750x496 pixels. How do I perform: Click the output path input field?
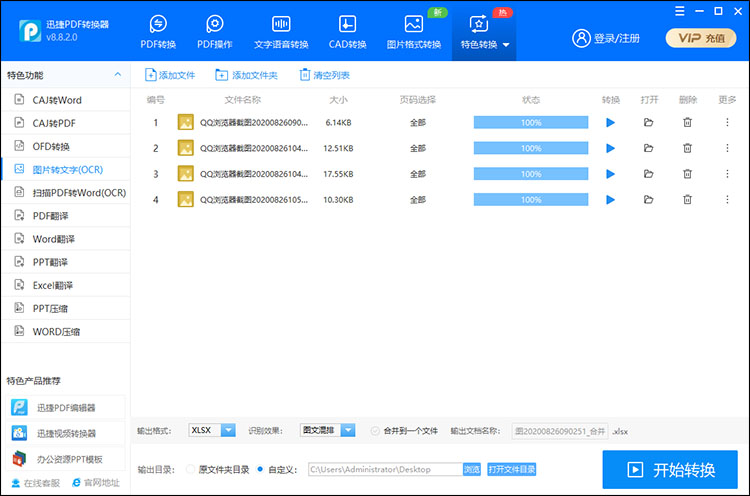385,469
